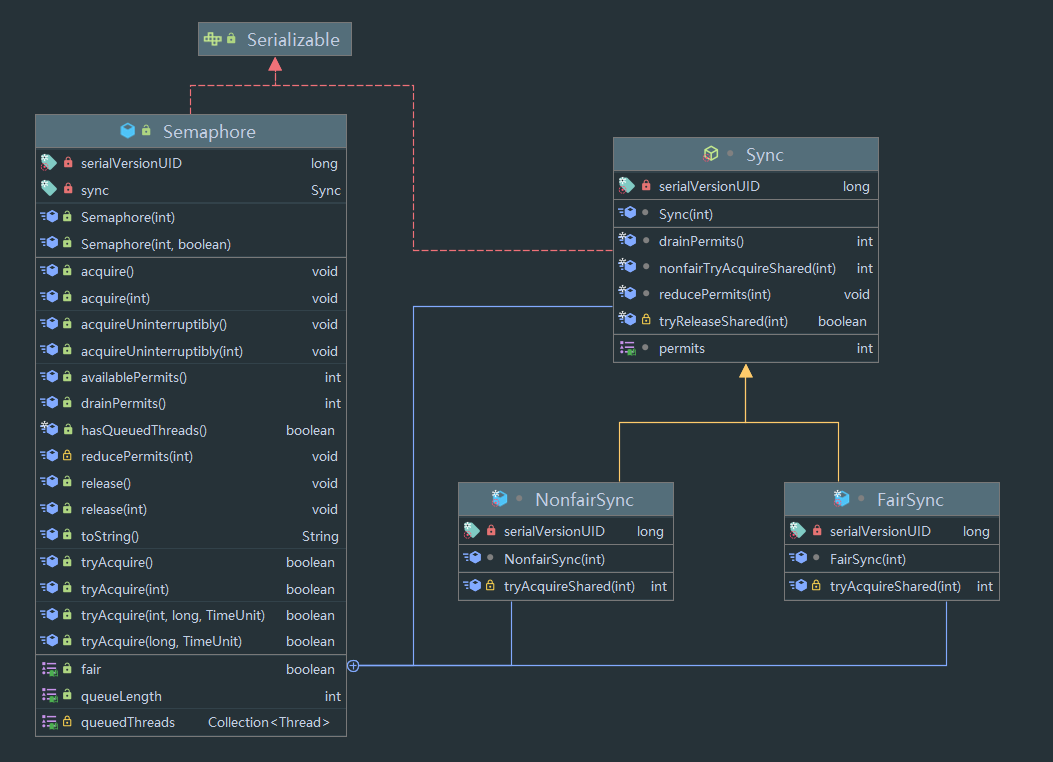Click the field icon of Semaphore's serialVersionUID
This screenshot has height=762, width=1053.
48,163
